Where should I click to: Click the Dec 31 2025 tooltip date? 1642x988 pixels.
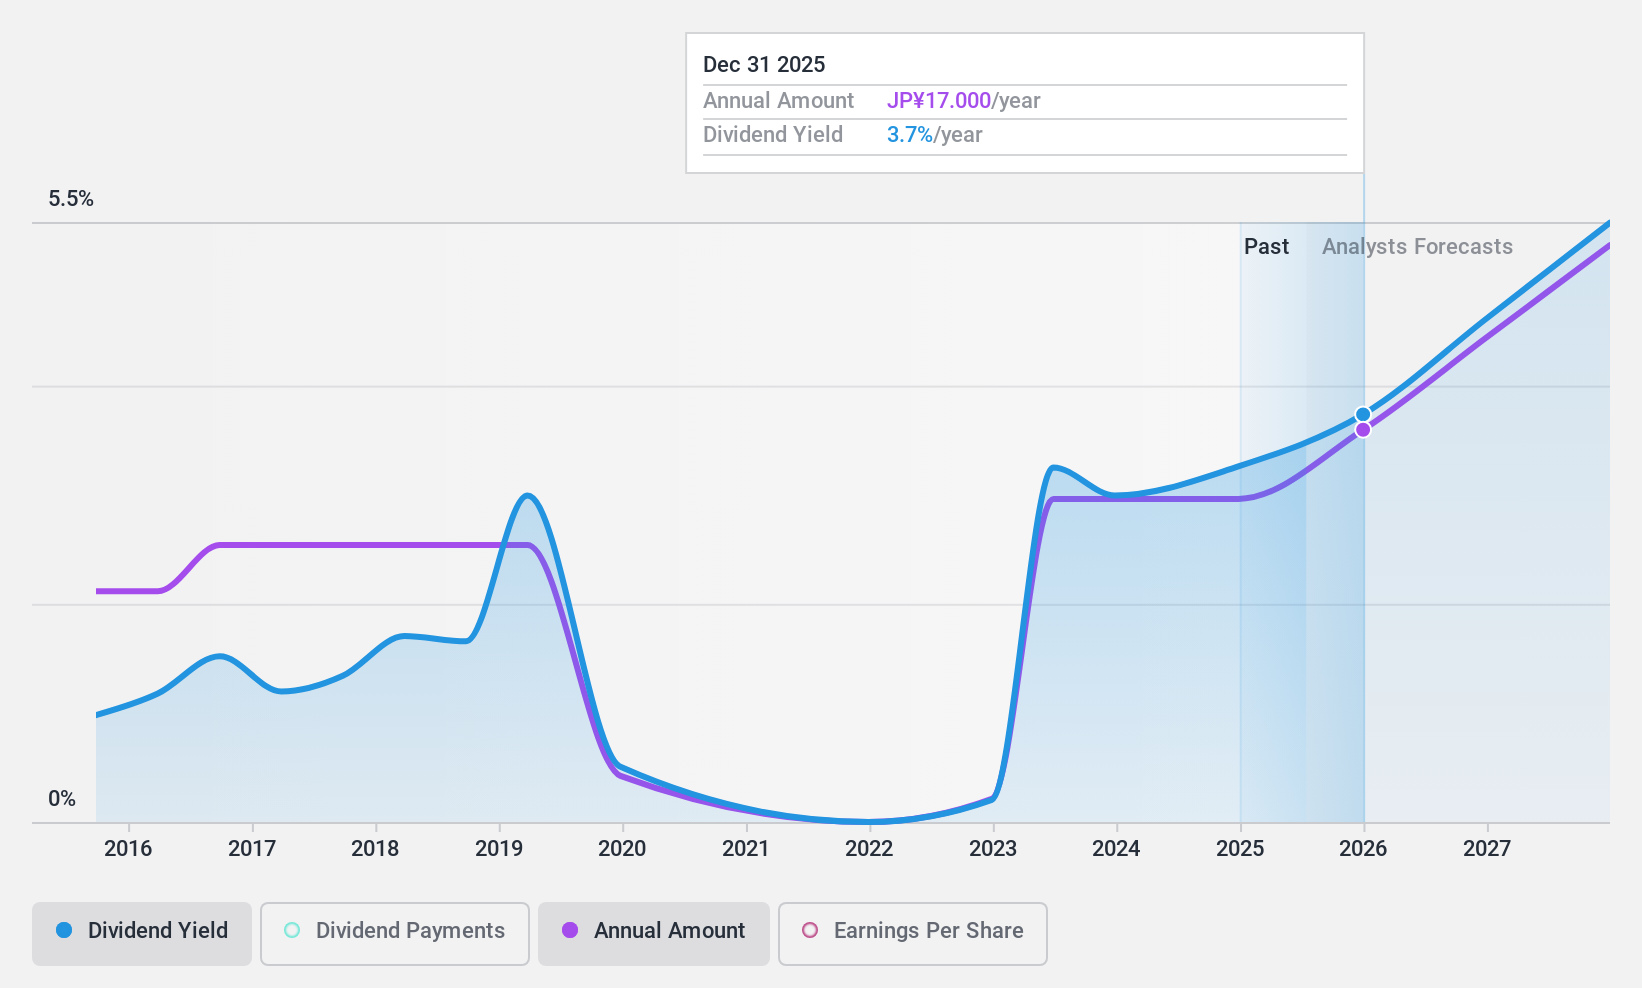tap(764, 65)
